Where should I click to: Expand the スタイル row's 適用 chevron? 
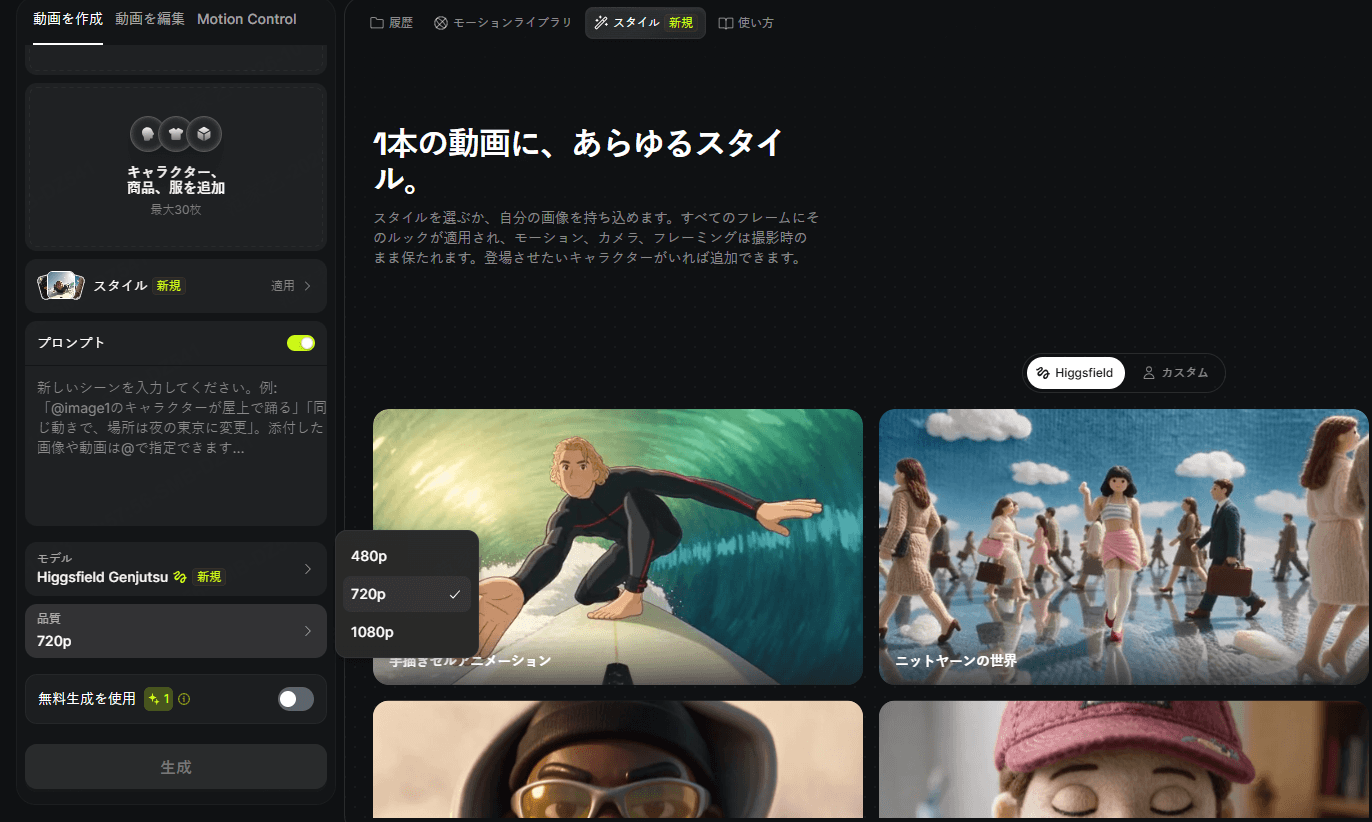(x=307, y=286)
